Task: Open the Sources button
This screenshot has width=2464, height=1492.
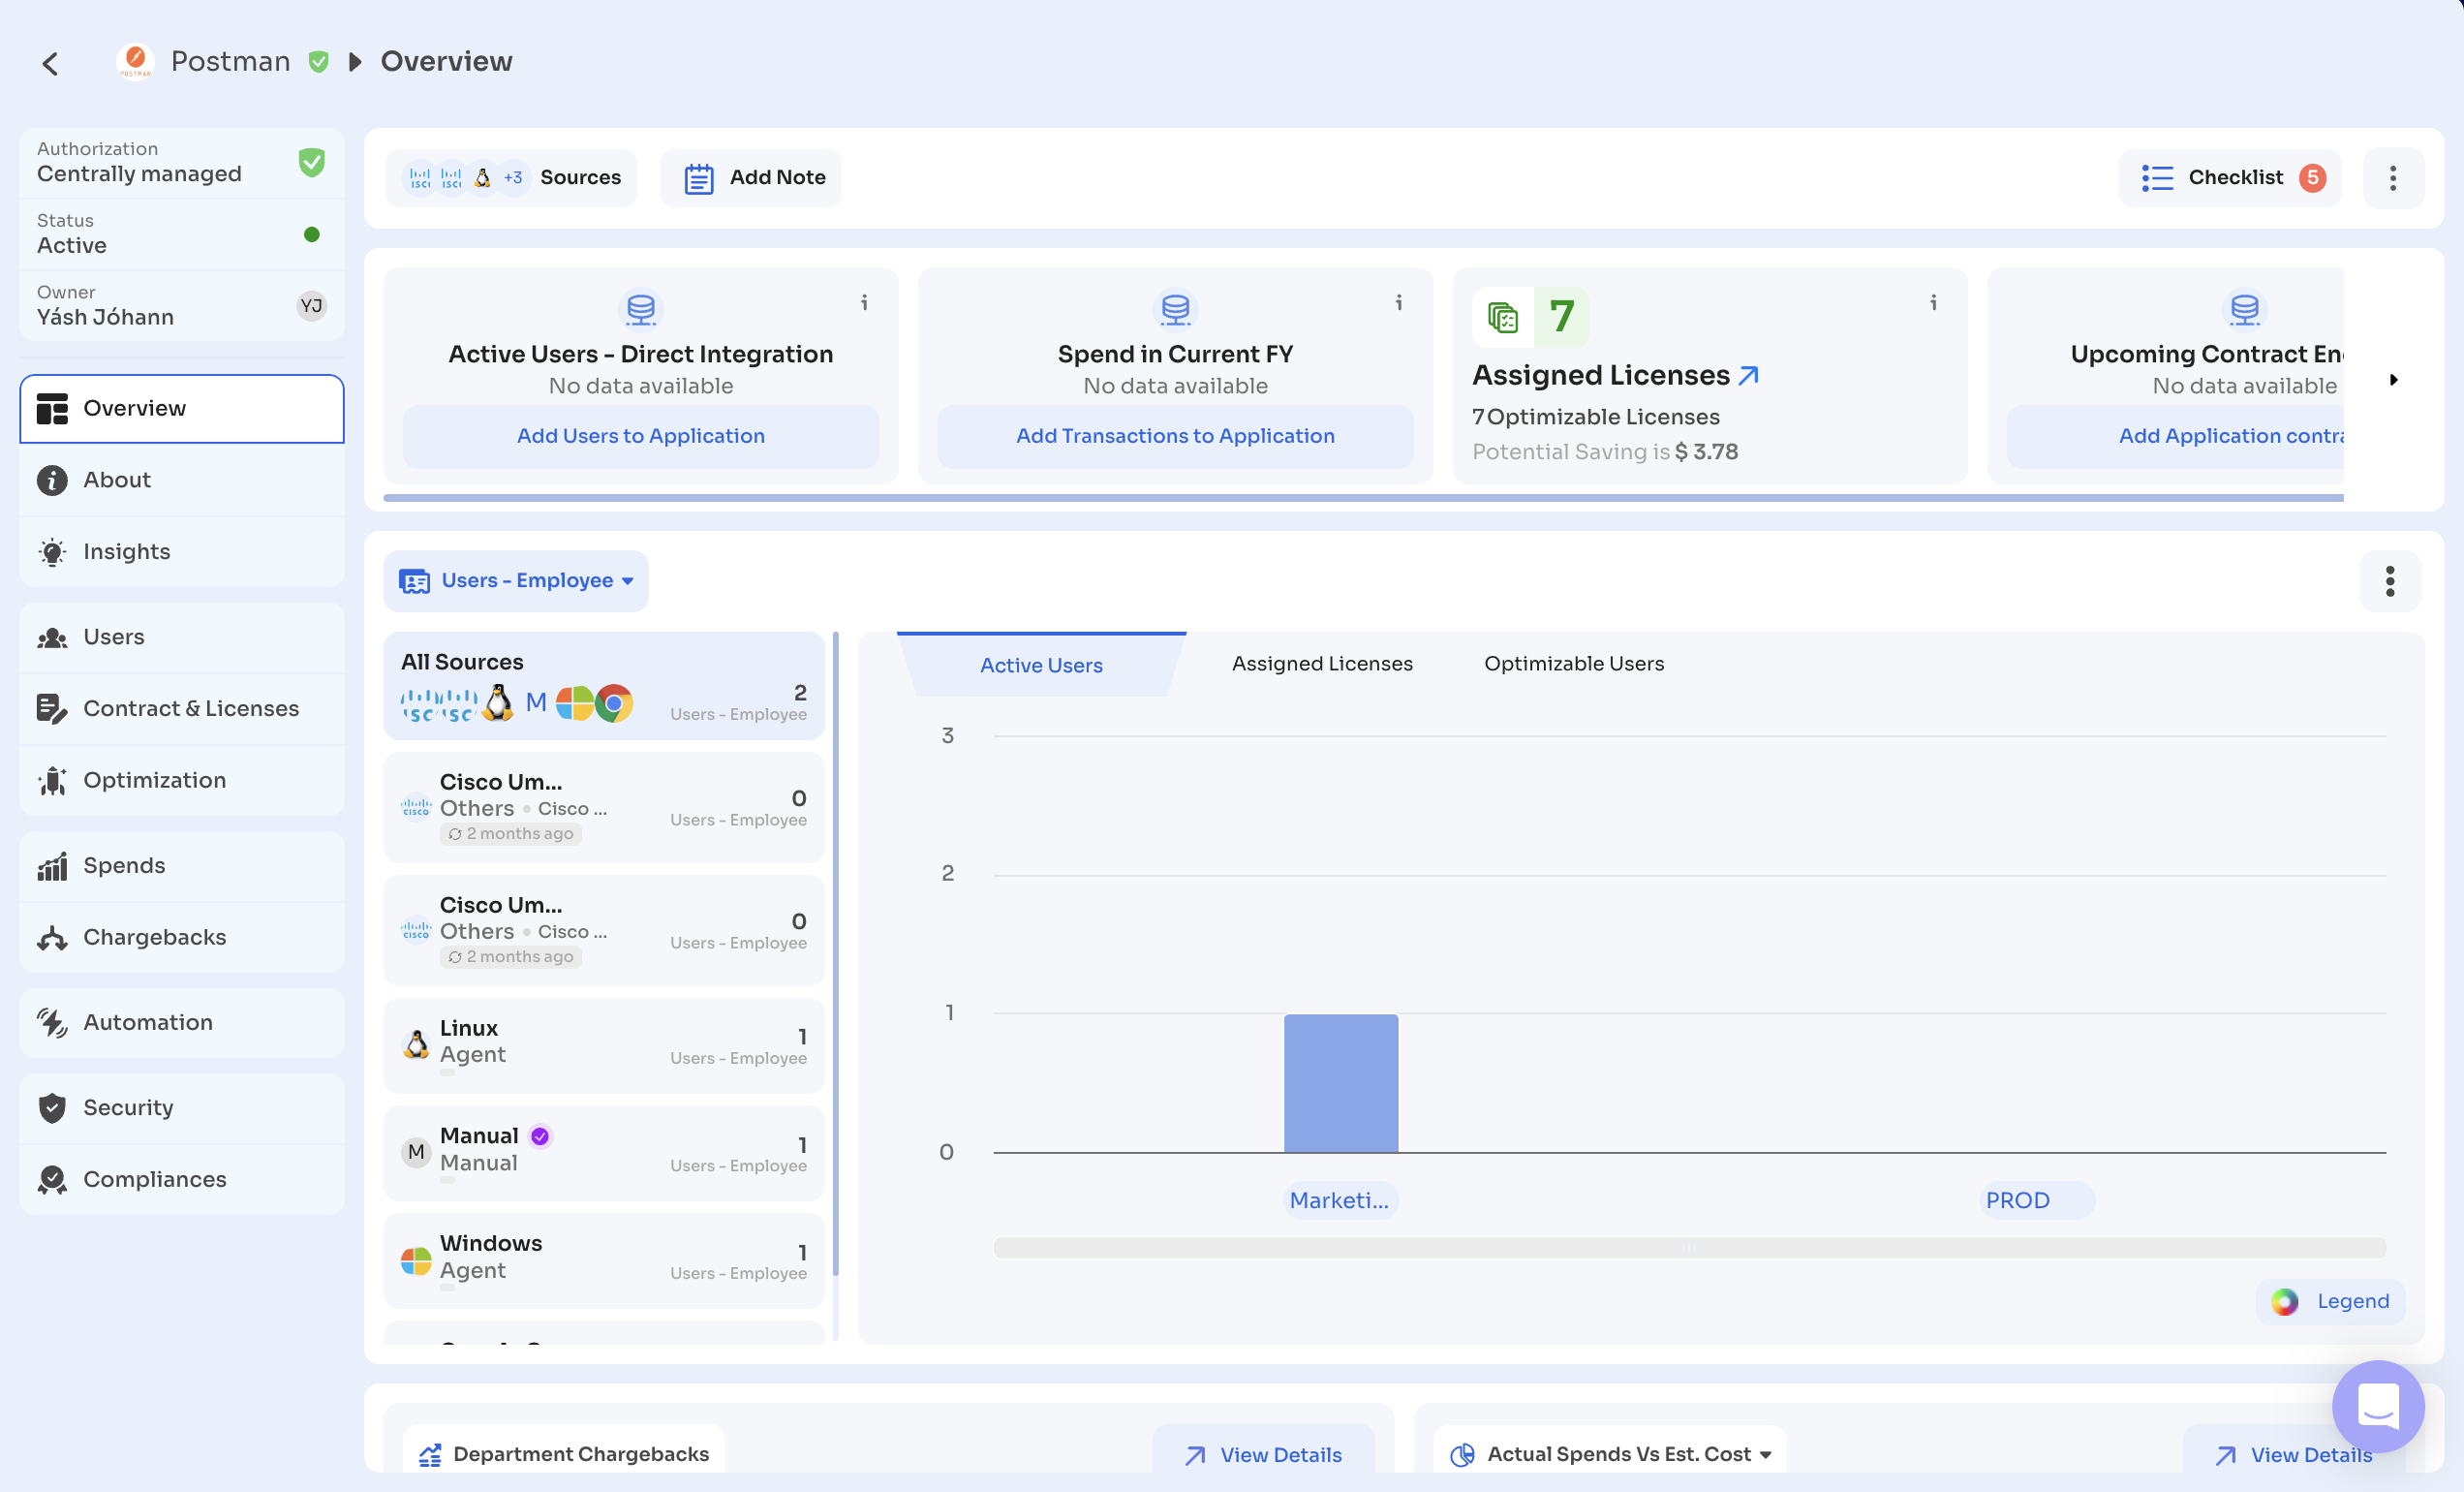Action: click(512, 178)
